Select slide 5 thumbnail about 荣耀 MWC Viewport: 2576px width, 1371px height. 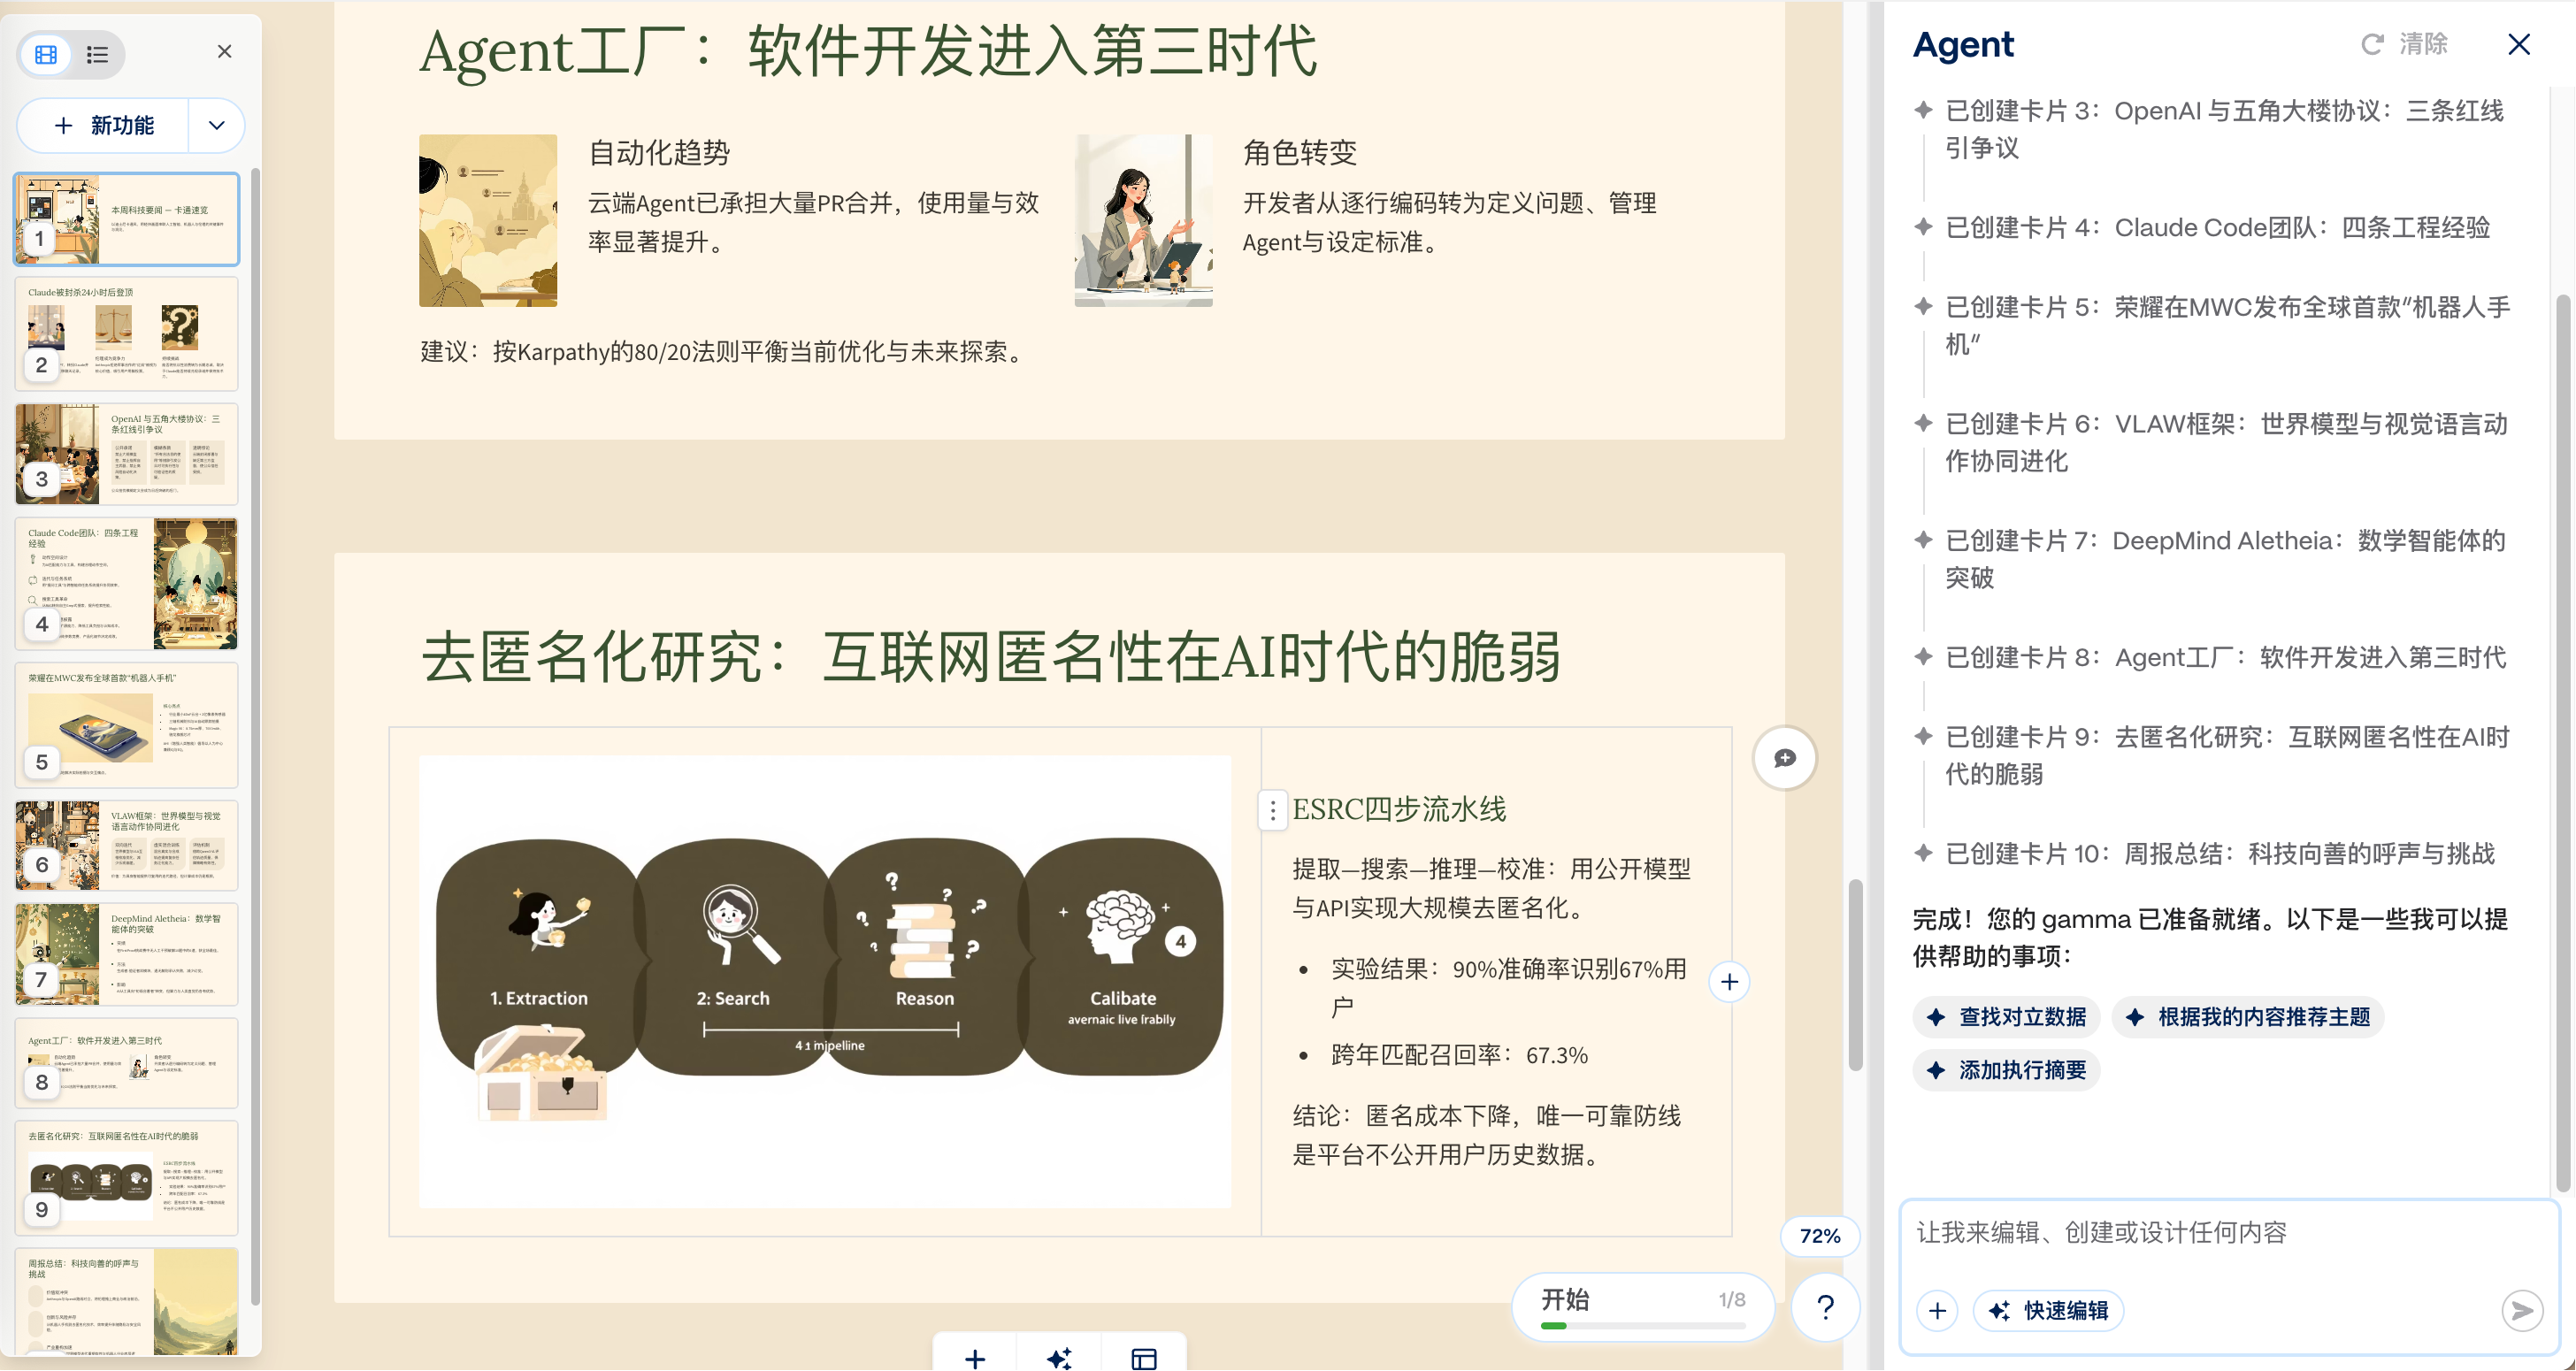click(x=126, y=725)
